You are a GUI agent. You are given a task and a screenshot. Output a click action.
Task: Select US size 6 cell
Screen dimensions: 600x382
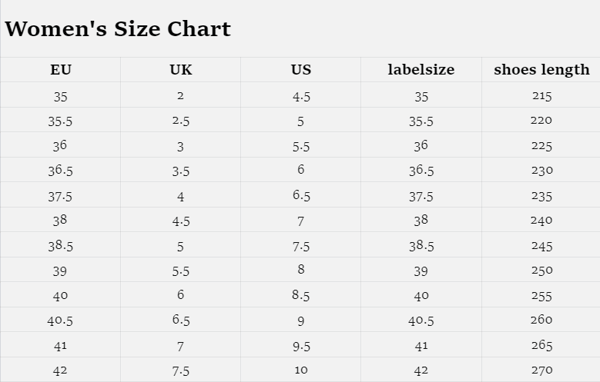coord(301,169)
